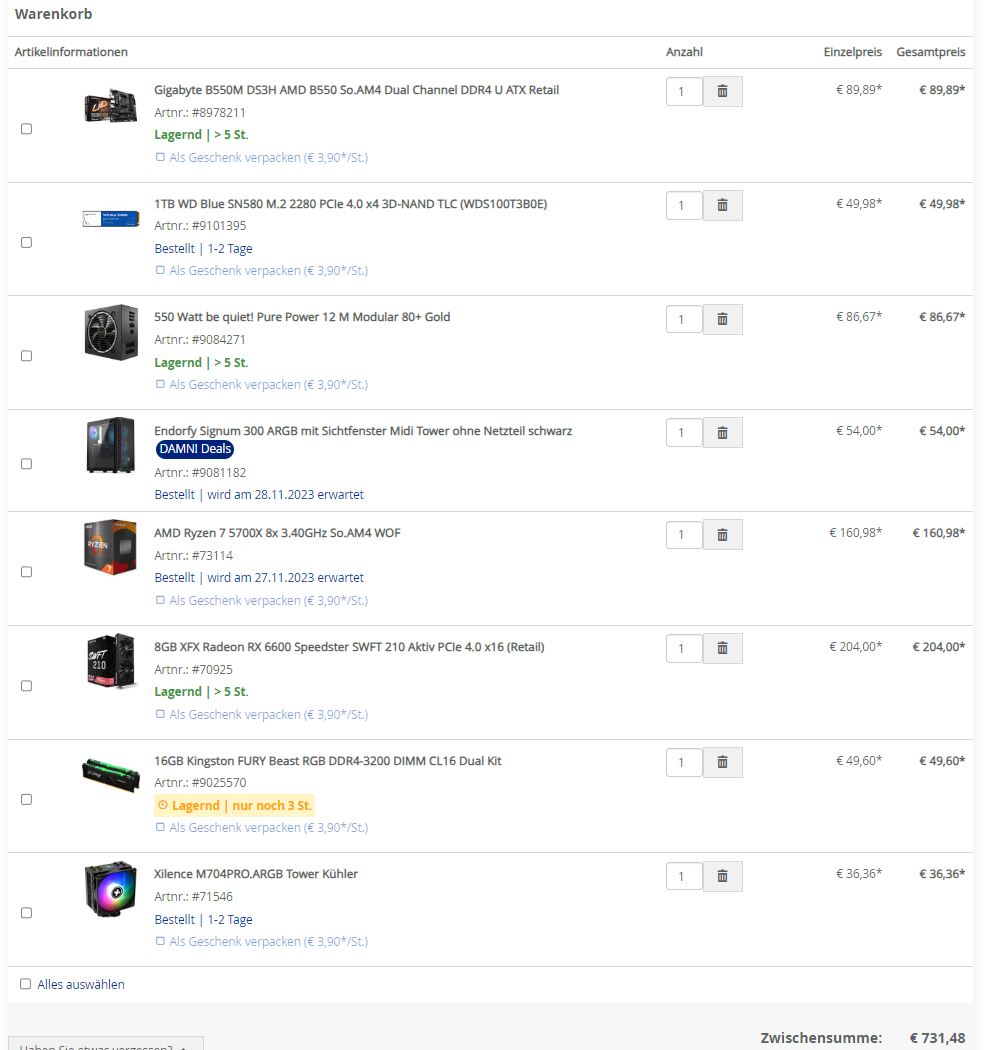Edit quantity field for Gigabyte B550M DS3H
The height and width of the screenshot is (1050, 986).
coord(684,91)
